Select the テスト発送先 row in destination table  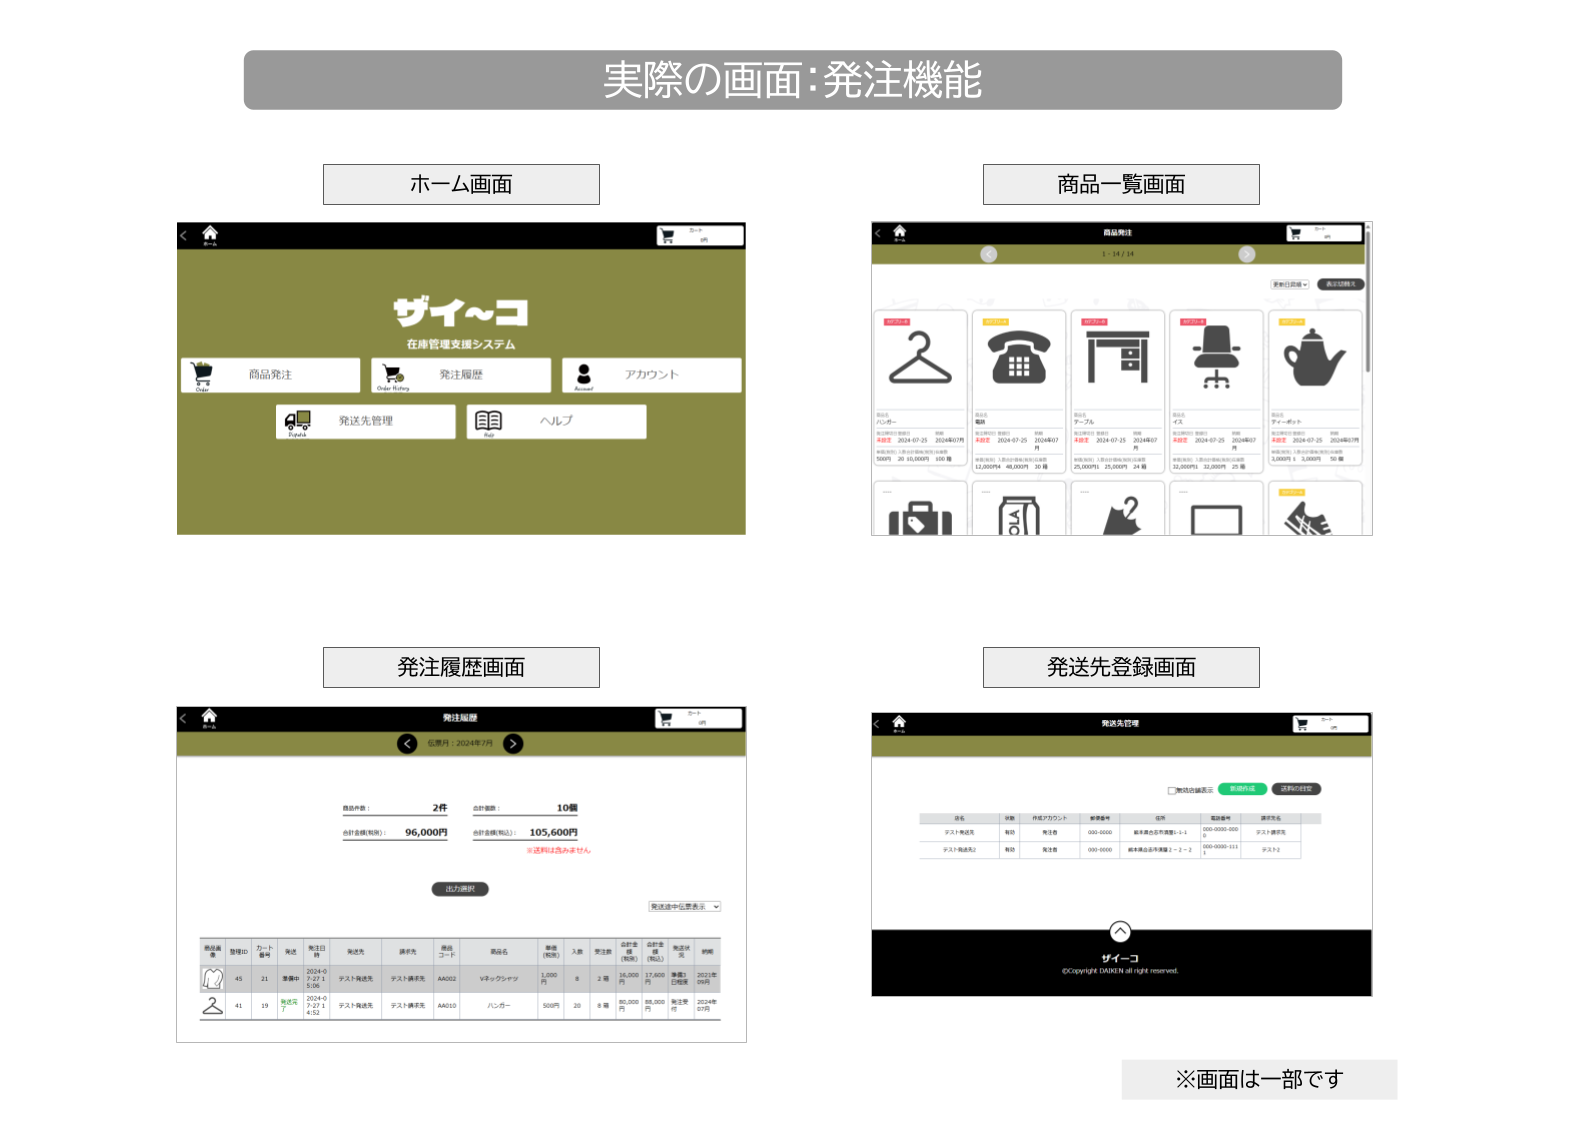tap(1110, 832)
